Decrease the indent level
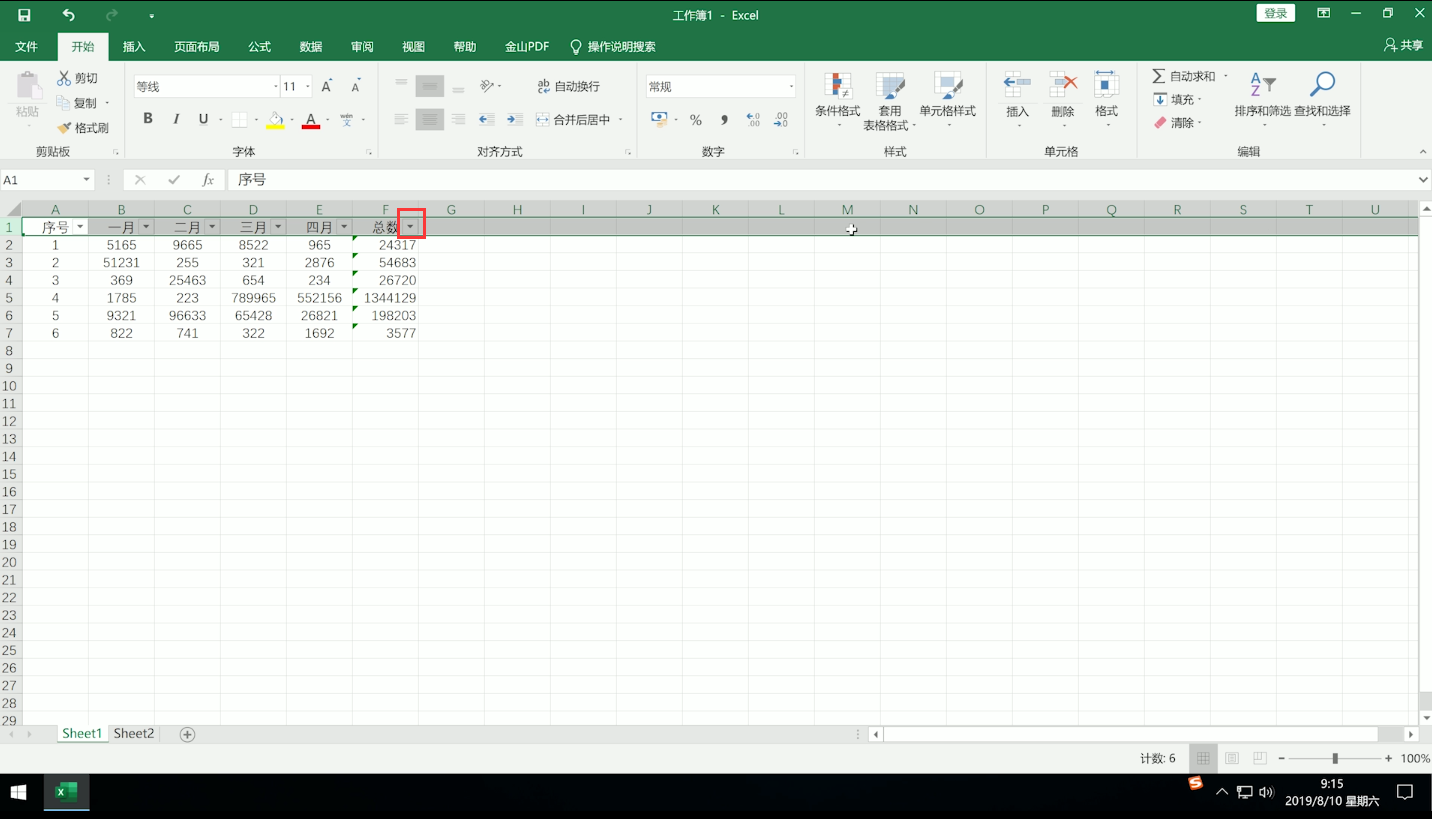The width and height of the screenshot is (1432, 819). pos(487,119)
